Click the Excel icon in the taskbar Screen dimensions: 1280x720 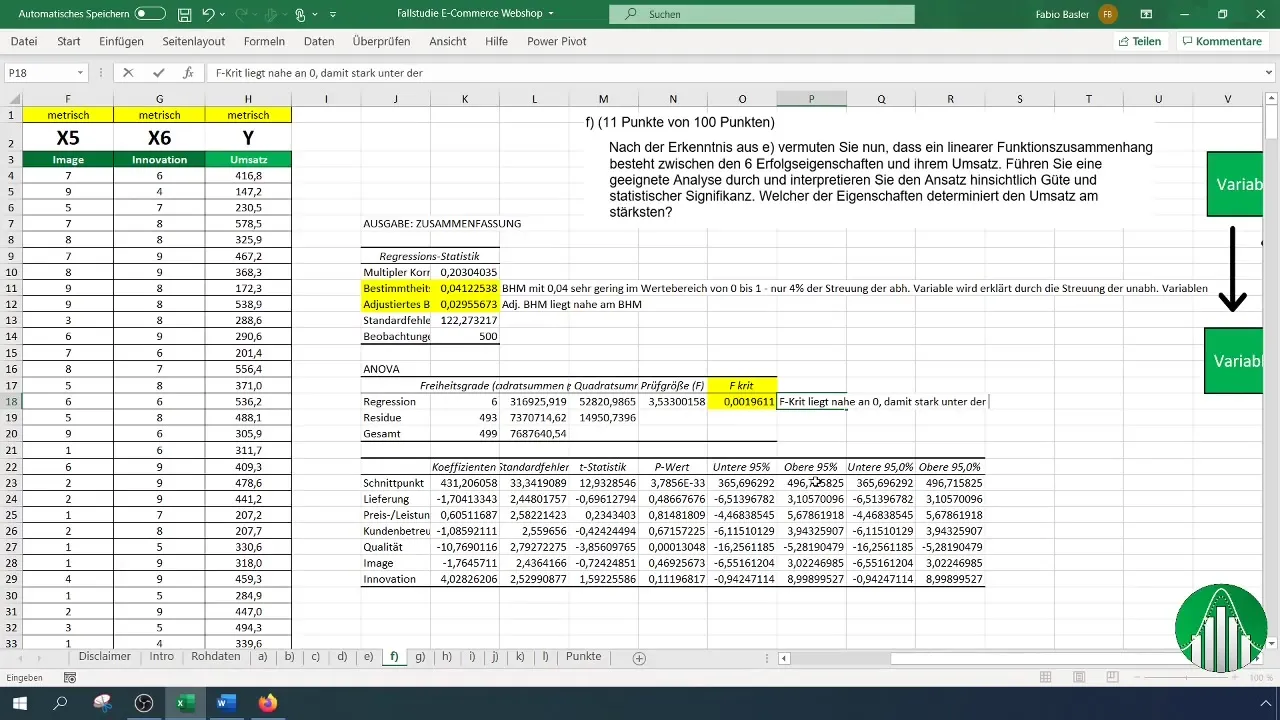(184, 703)
